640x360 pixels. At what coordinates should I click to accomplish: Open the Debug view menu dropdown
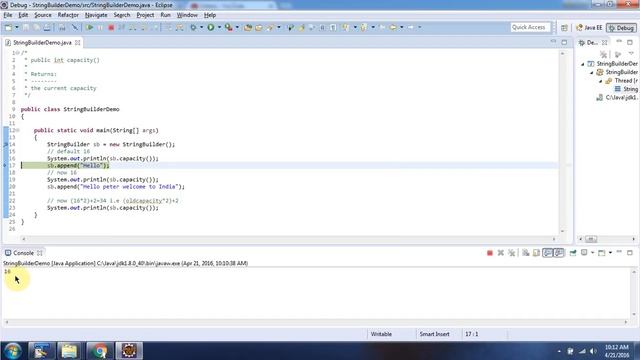631,54
